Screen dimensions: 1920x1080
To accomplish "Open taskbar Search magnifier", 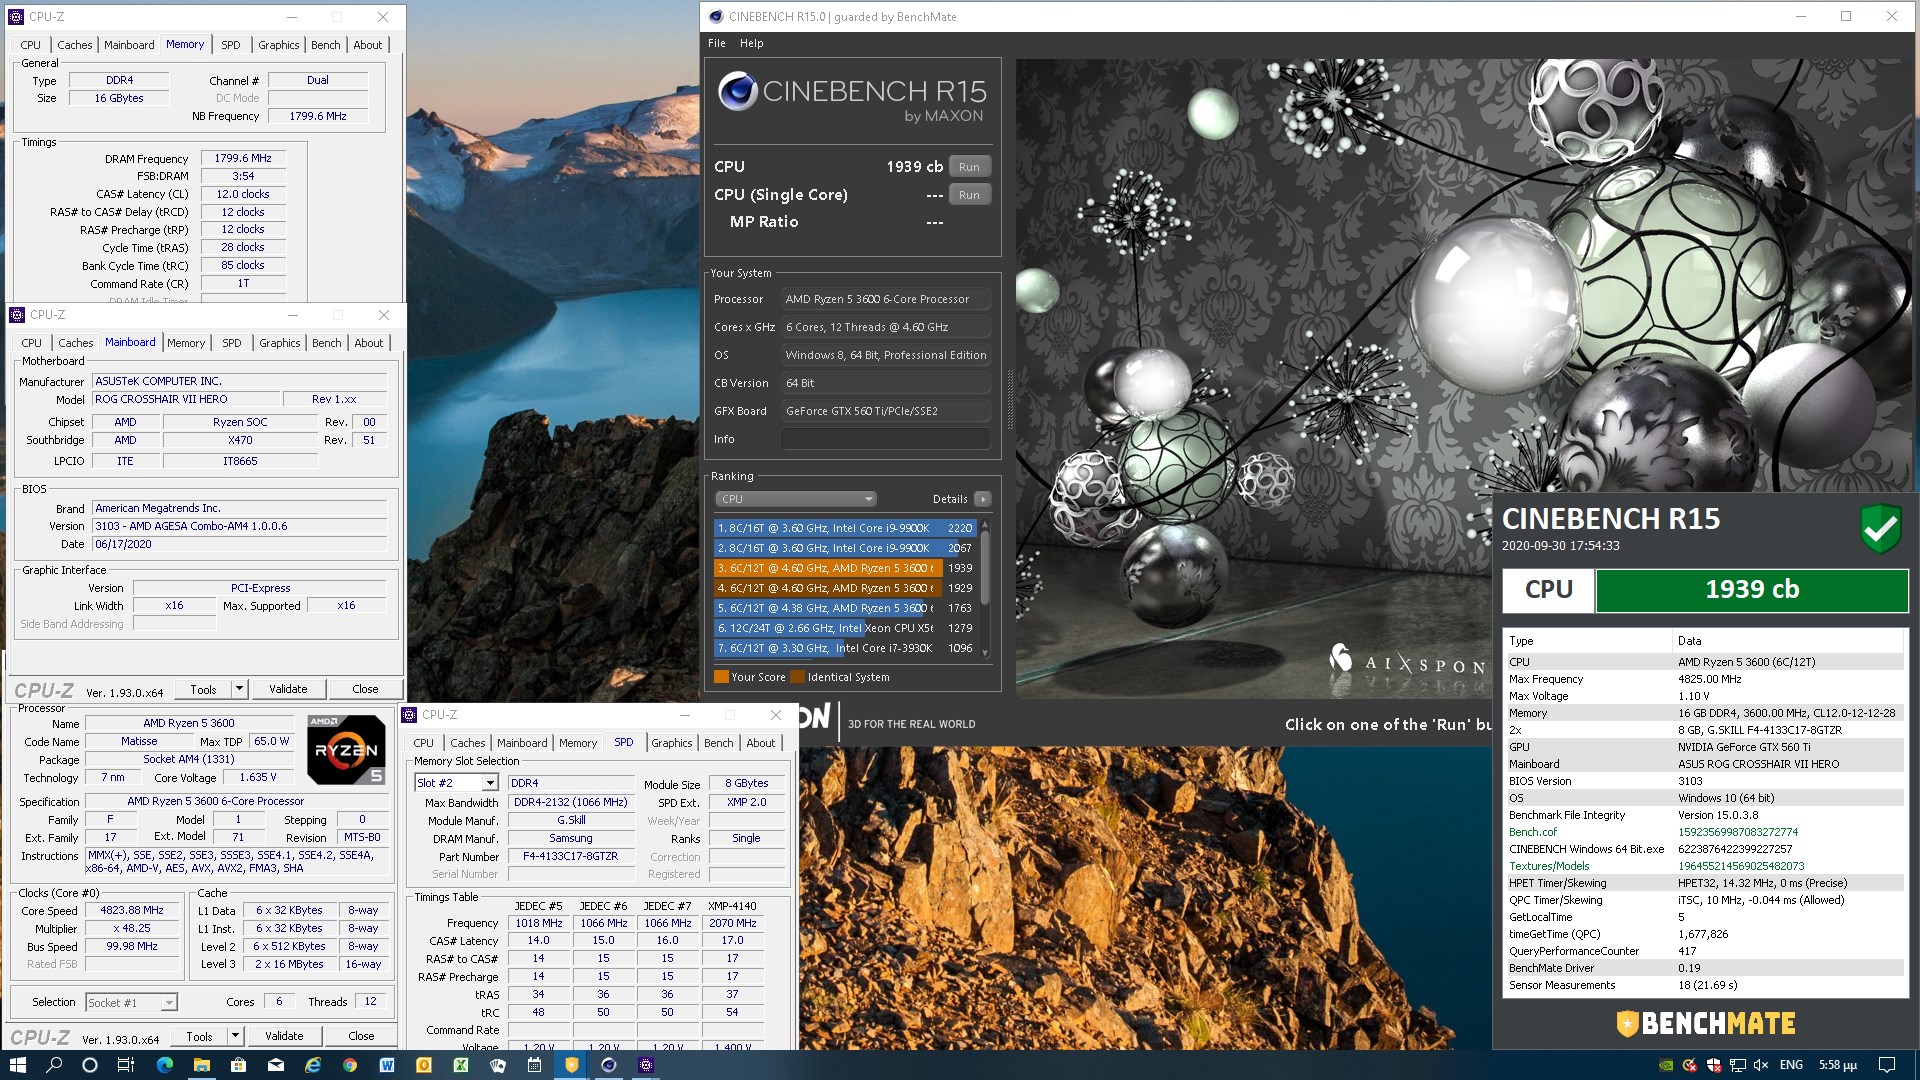I will coord(54,1065).
